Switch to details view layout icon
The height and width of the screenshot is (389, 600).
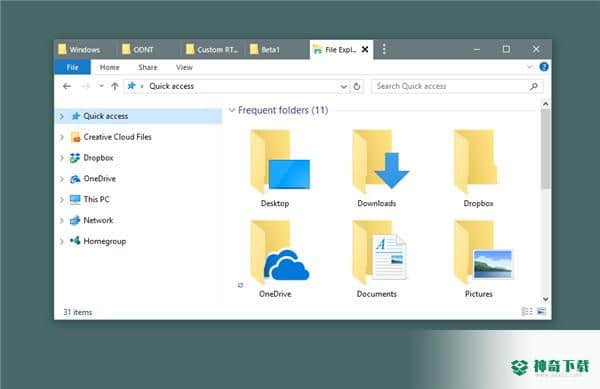point(527,311)
